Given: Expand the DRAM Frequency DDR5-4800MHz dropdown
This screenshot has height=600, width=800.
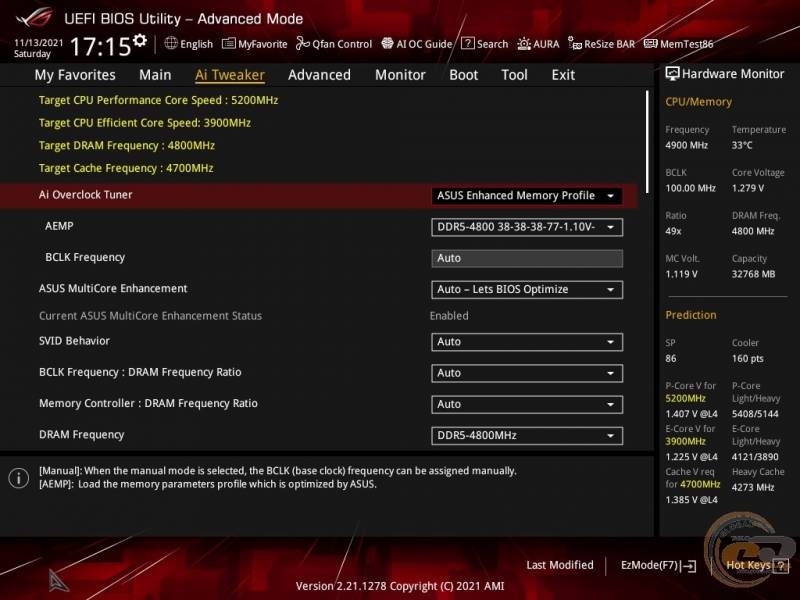Looking at the screenshot, I should [x=527, y=436].
